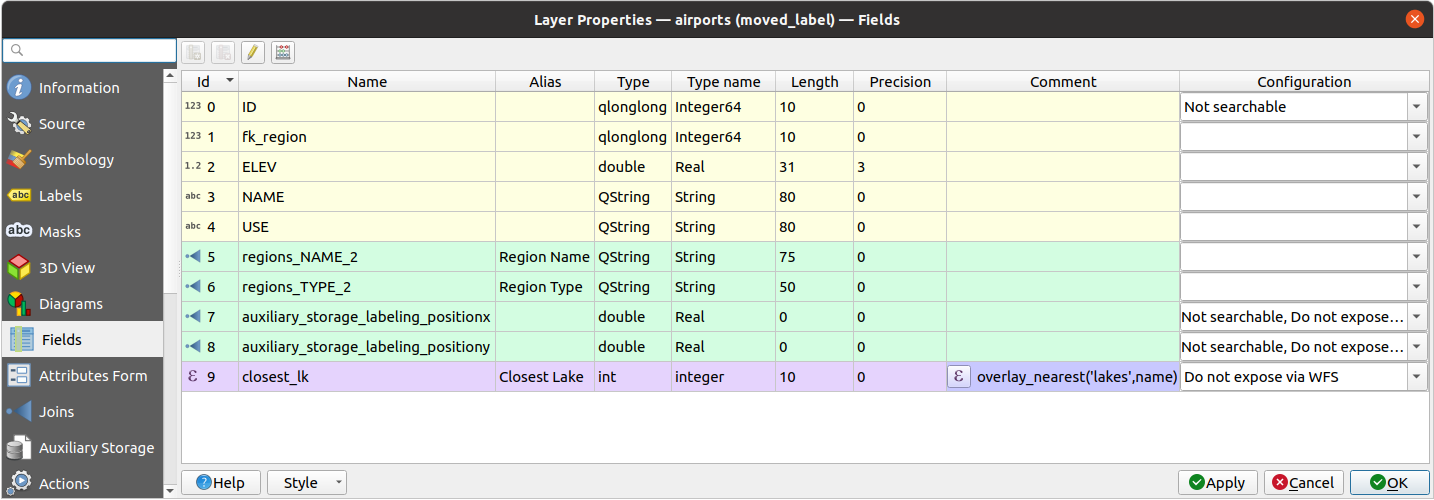Image resolution: width=1434 pixels, height=500 pixels.
Task: Open the closest_lk Configuration dropdown
Action: coord(1417,377)
